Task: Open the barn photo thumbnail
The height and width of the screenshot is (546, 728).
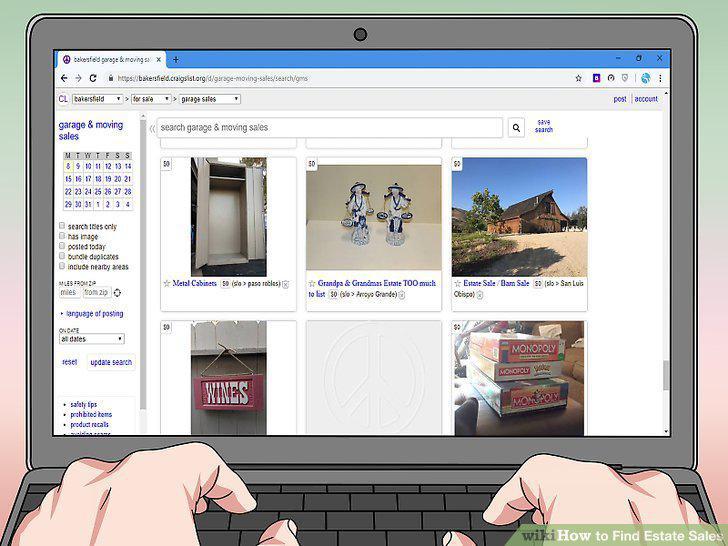Action: [519, 217]
